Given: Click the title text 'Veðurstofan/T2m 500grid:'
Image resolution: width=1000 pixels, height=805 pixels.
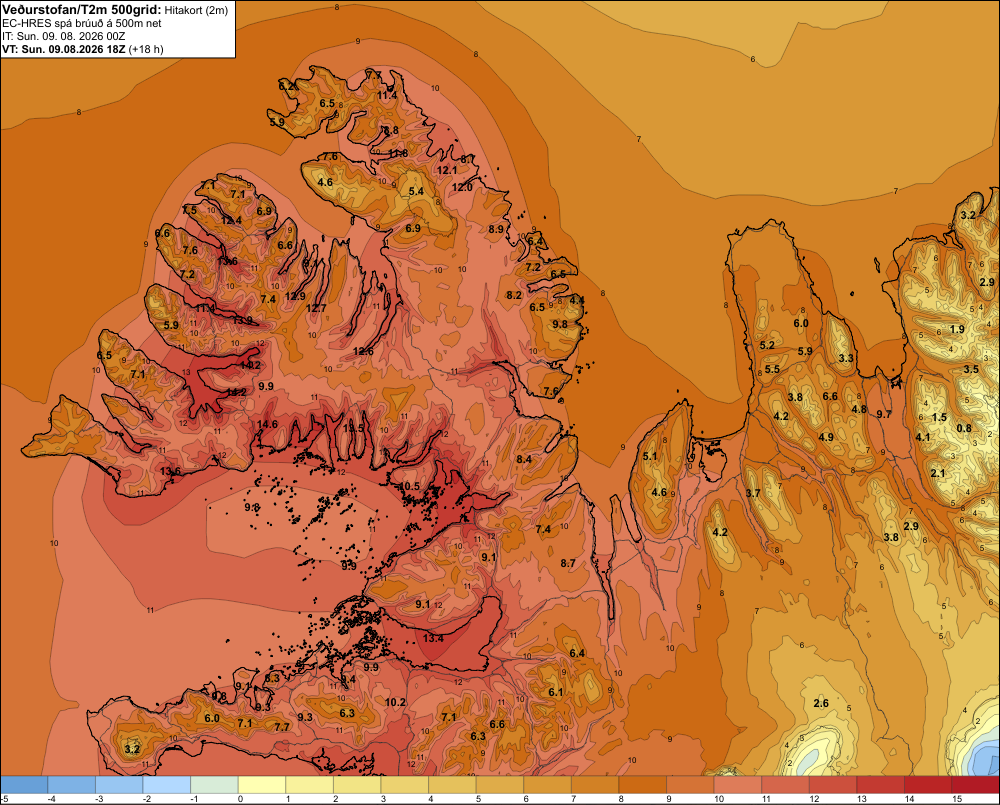Looking at the screenshot, I should coord(82,9).
